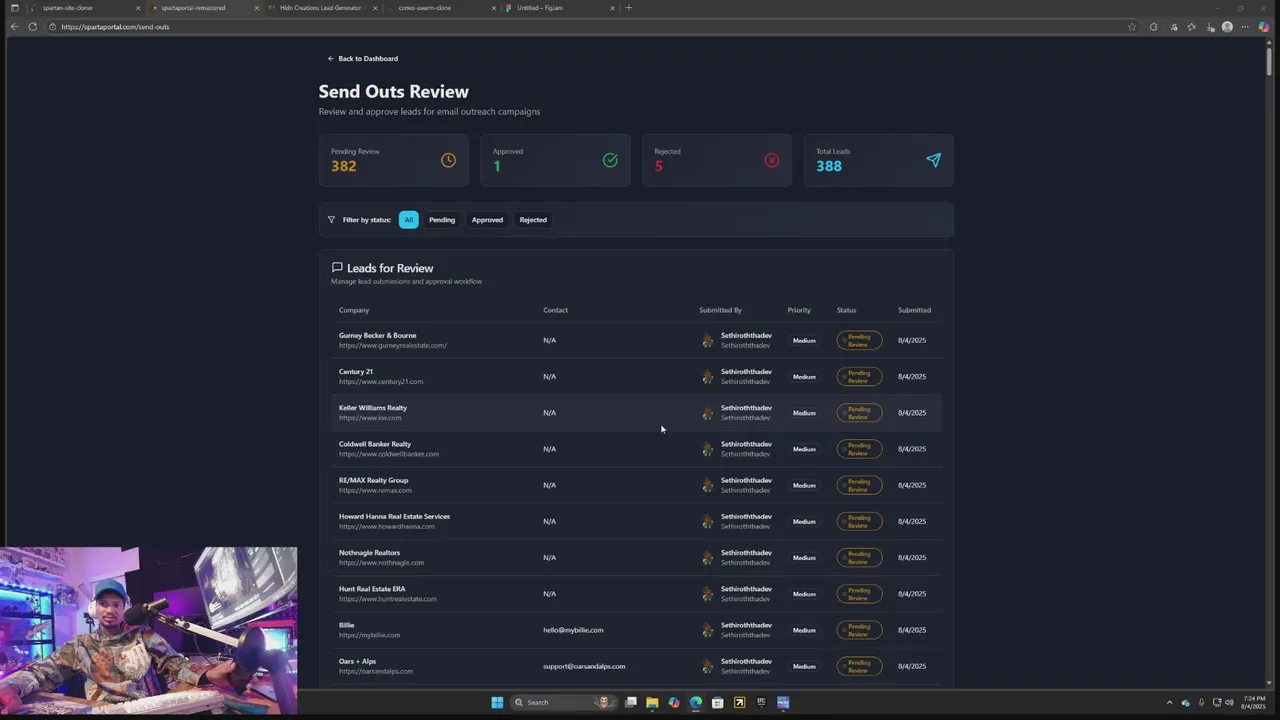Switch to convo-swarm-clone tab
The height and width of the screenshot is (720, 1280).
442,8
